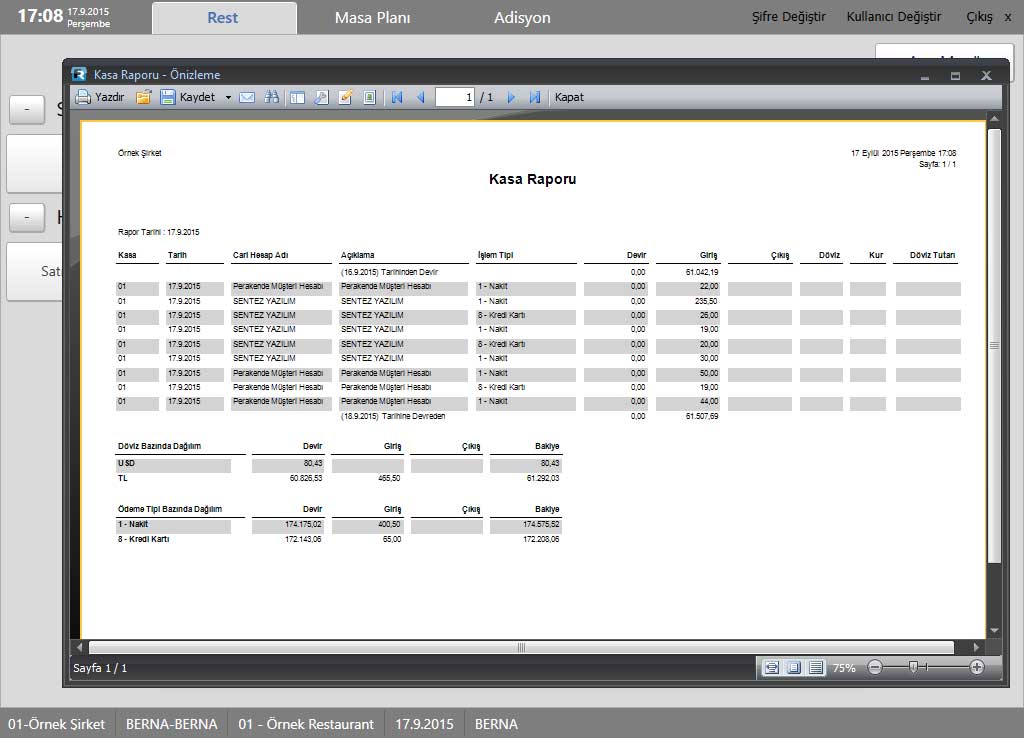Click the '1 - Nakit' payment type row
Viewport: 1024px width, 738px height.
[x=338, y=524]
